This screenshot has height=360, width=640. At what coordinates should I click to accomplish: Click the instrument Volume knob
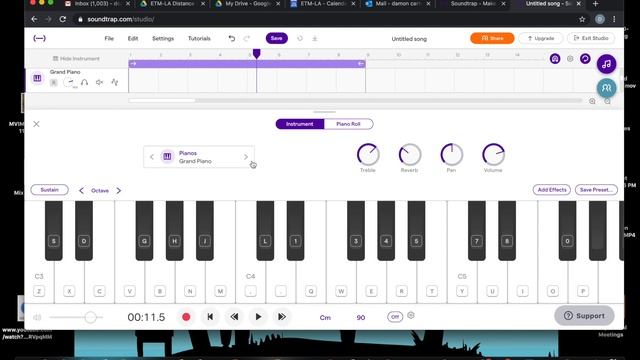click(493, 155)
